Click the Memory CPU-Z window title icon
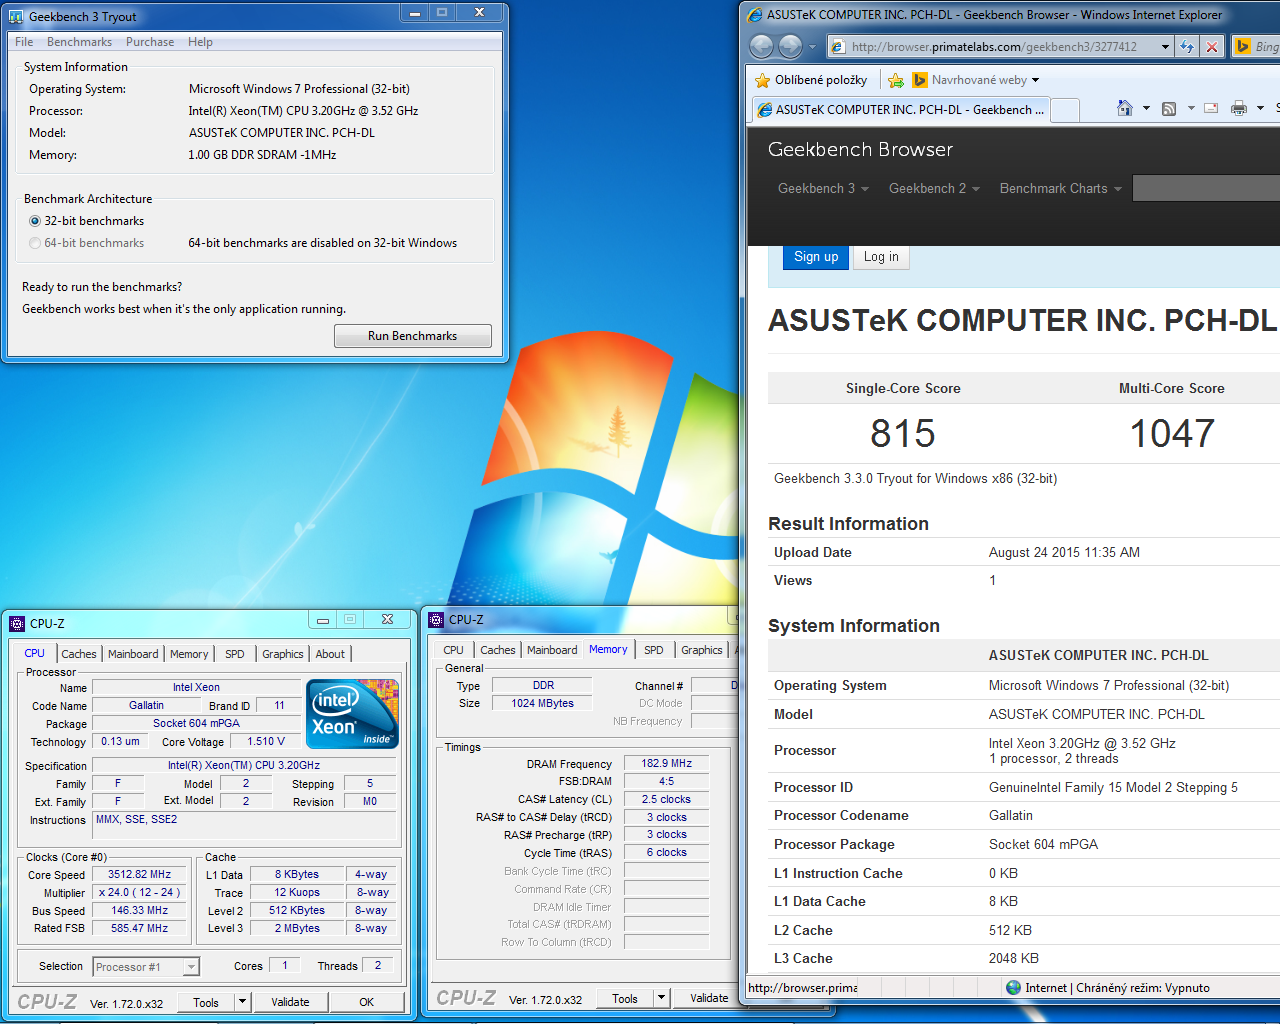The image size is (1280, 1024). (x=436, y=620)
